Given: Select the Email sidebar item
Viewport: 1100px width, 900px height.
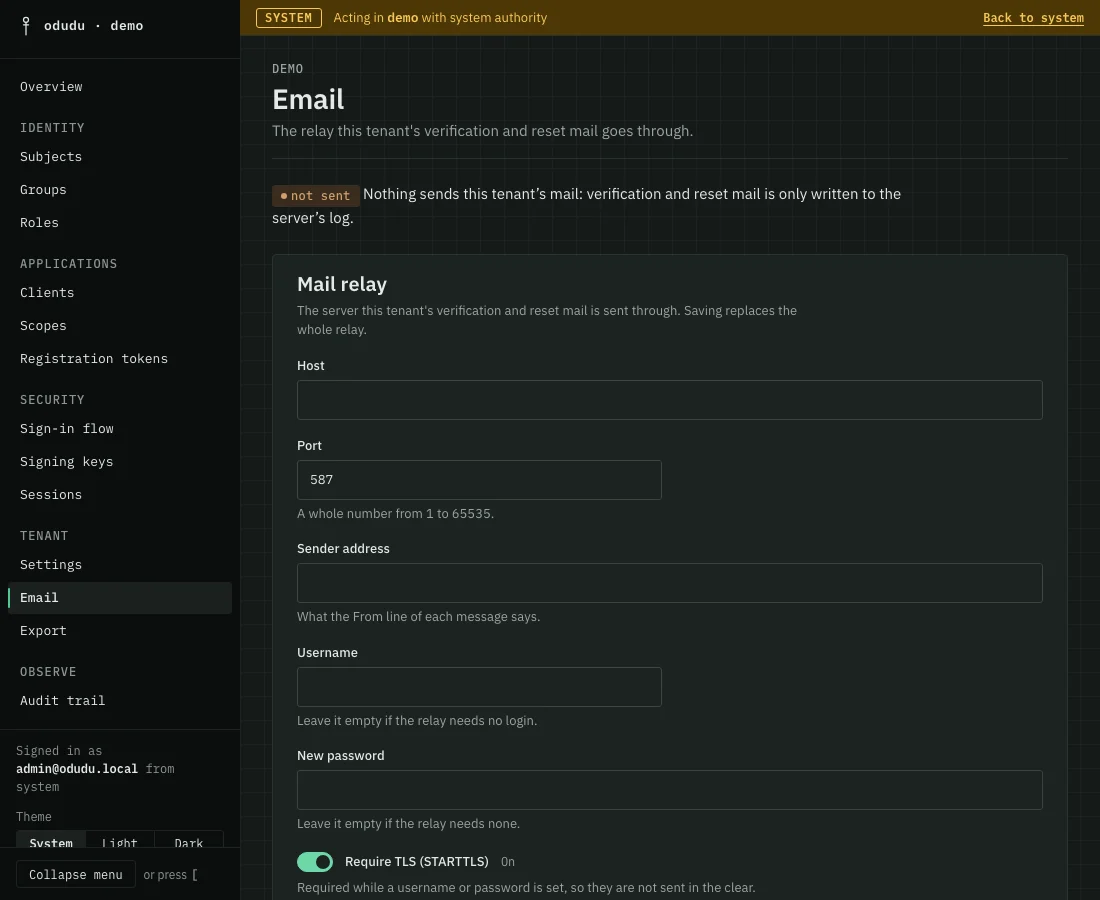Looking at the screenshot, I should (x=119, y=598).
